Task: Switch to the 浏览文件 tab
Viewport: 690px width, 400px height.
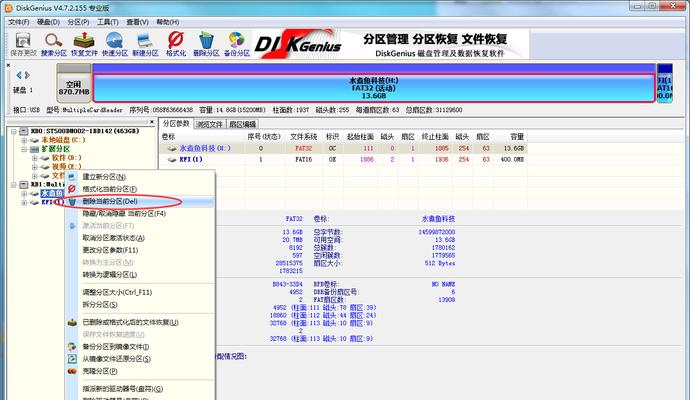Action: point(209,125)
